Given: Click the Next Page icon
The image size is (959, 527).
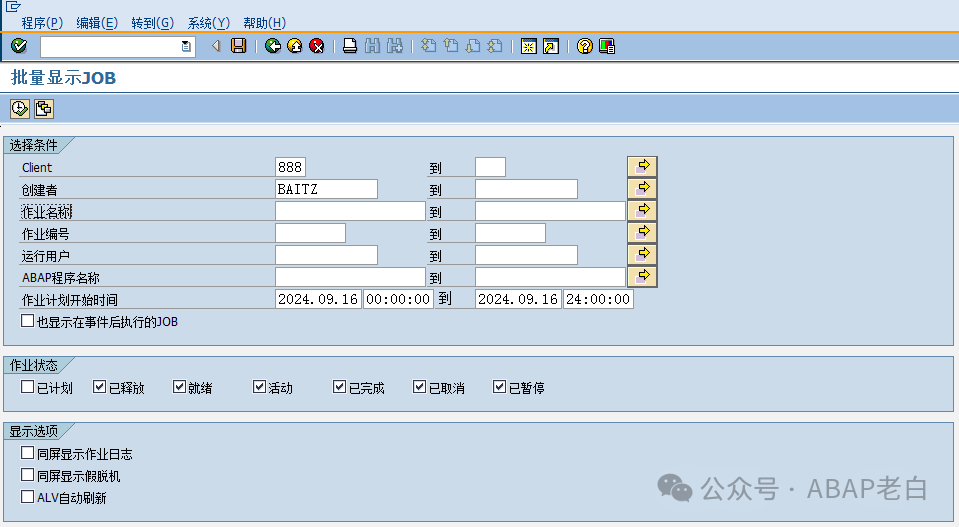Looking at the screenshot, I should (473, 46).
